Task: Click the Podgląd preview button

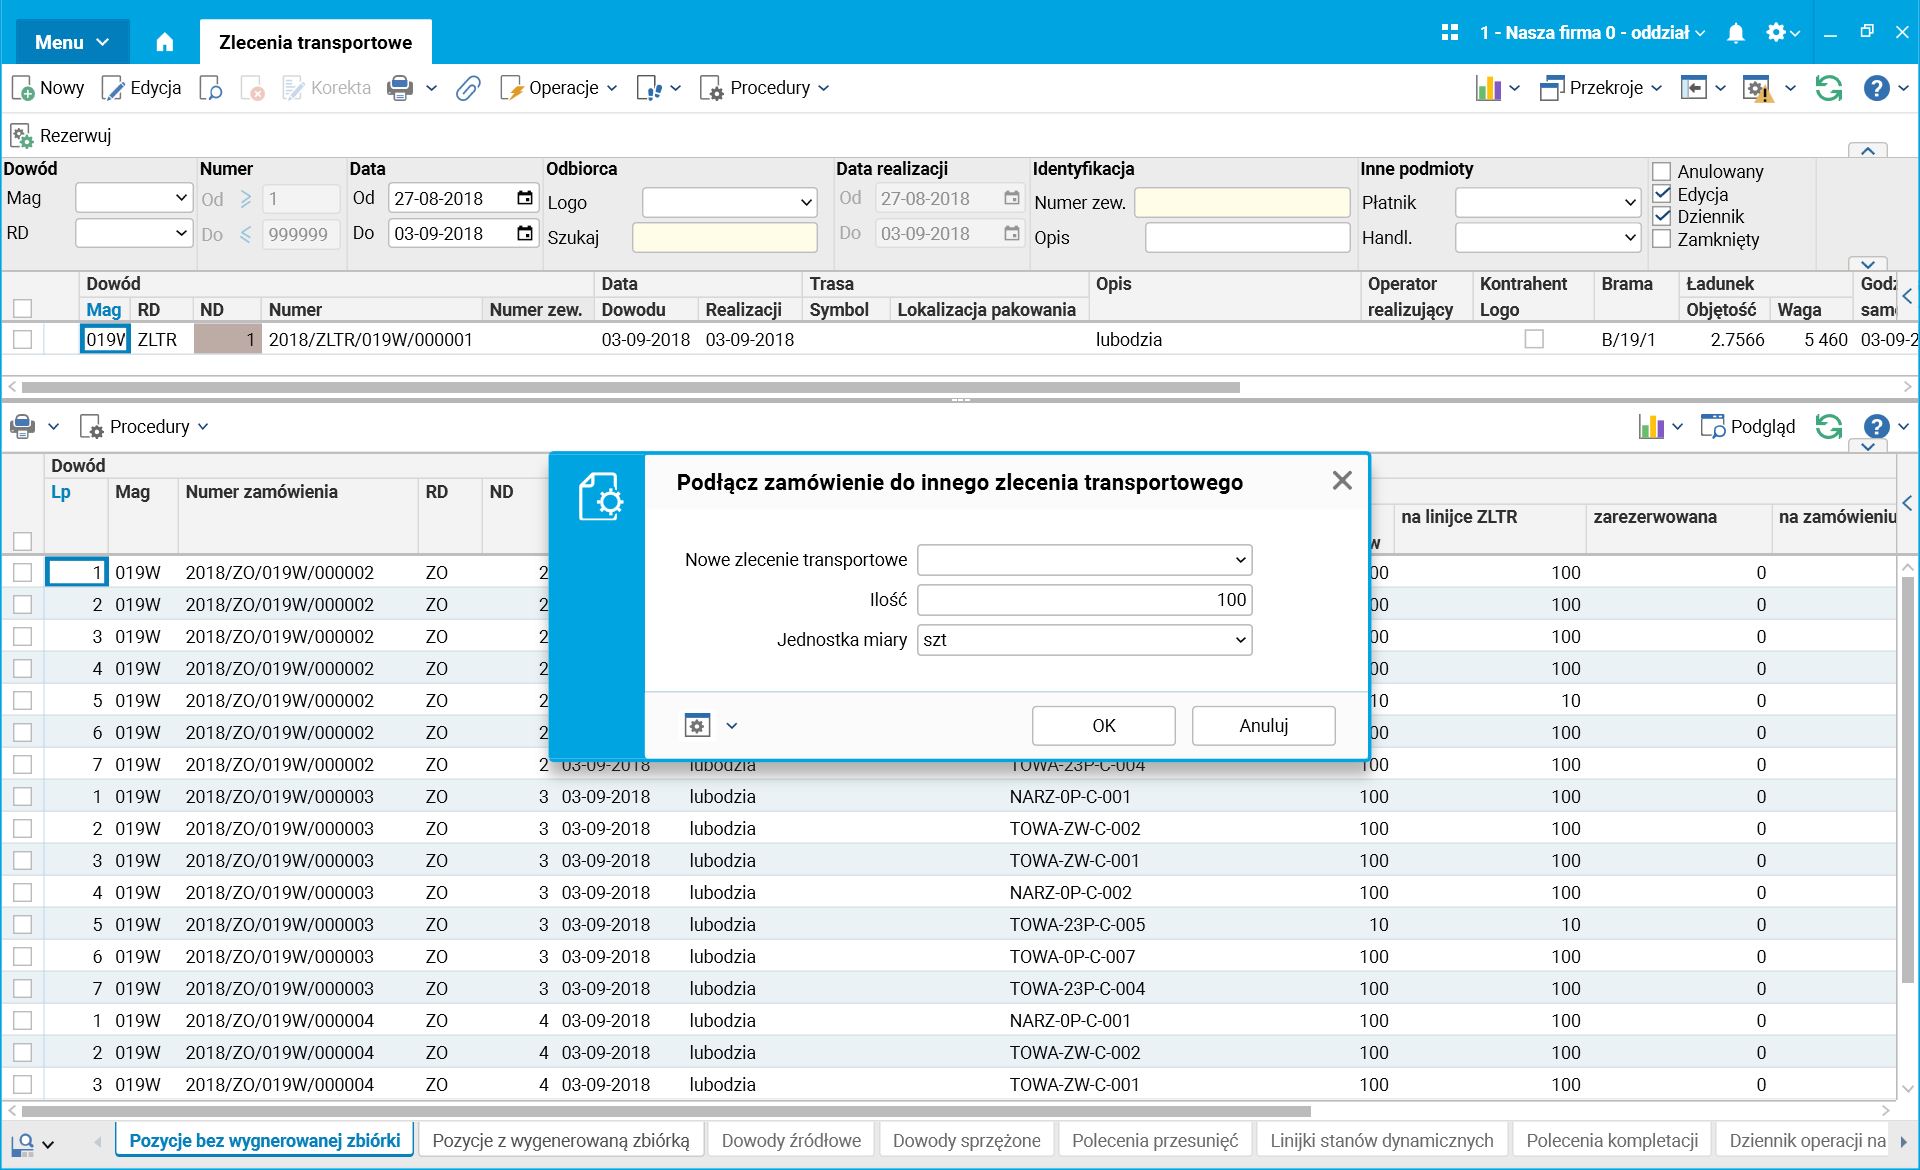Action: (x=1748, y=427)
